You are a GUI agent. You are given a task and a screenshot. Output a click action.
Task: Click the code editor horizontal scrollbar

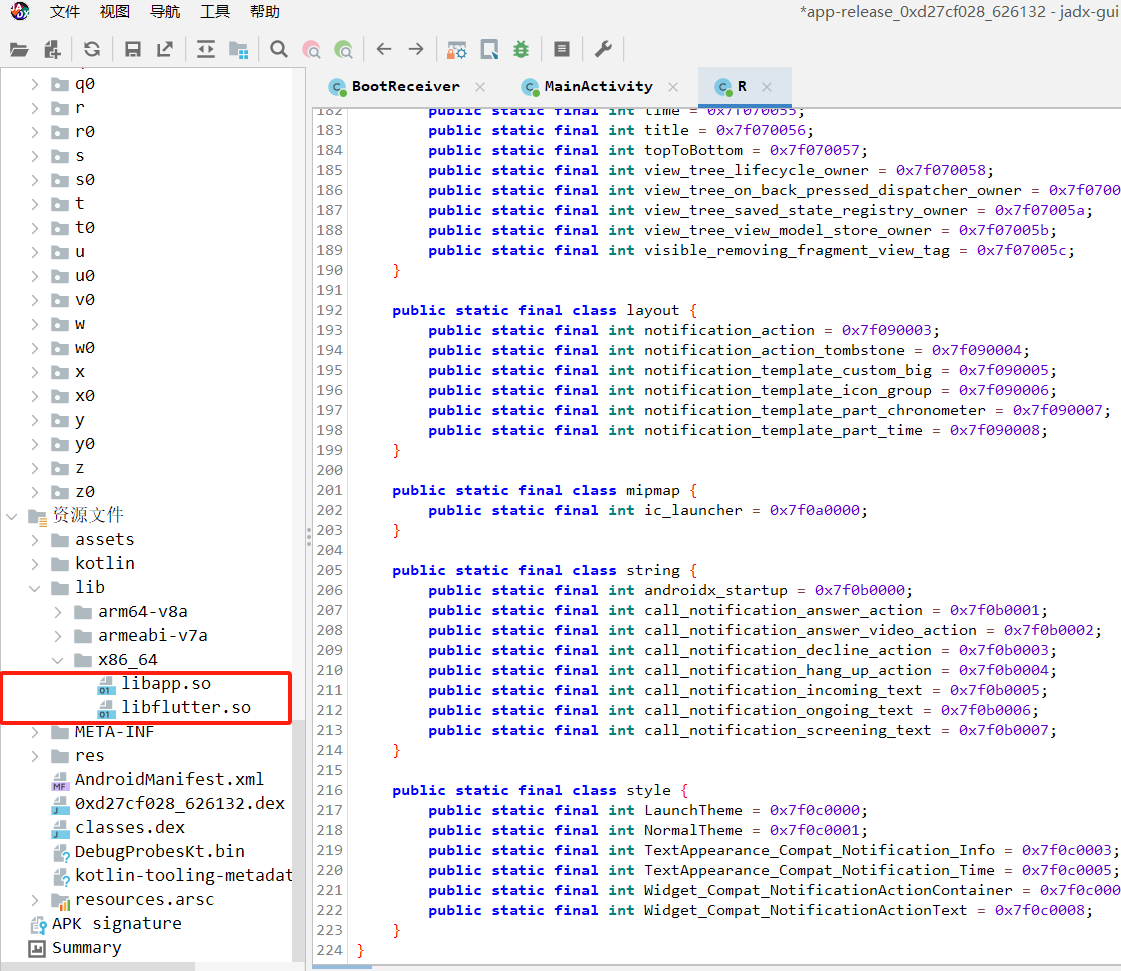tap(342, 967)
